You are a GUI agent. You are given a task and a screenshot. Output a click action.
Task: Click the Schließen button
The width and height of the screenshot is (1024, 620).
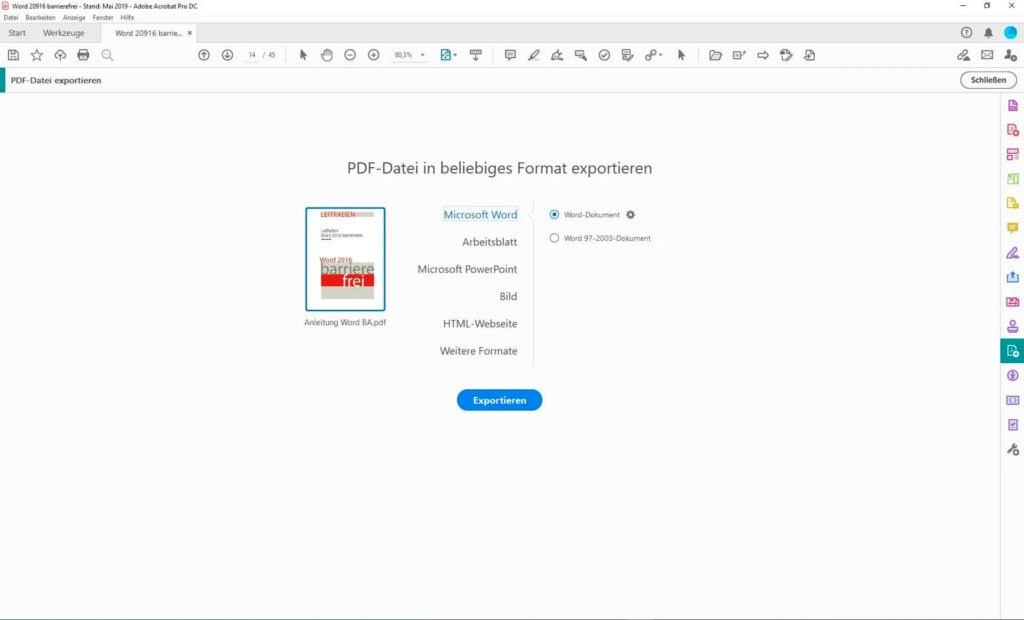[x=988, y=80]
